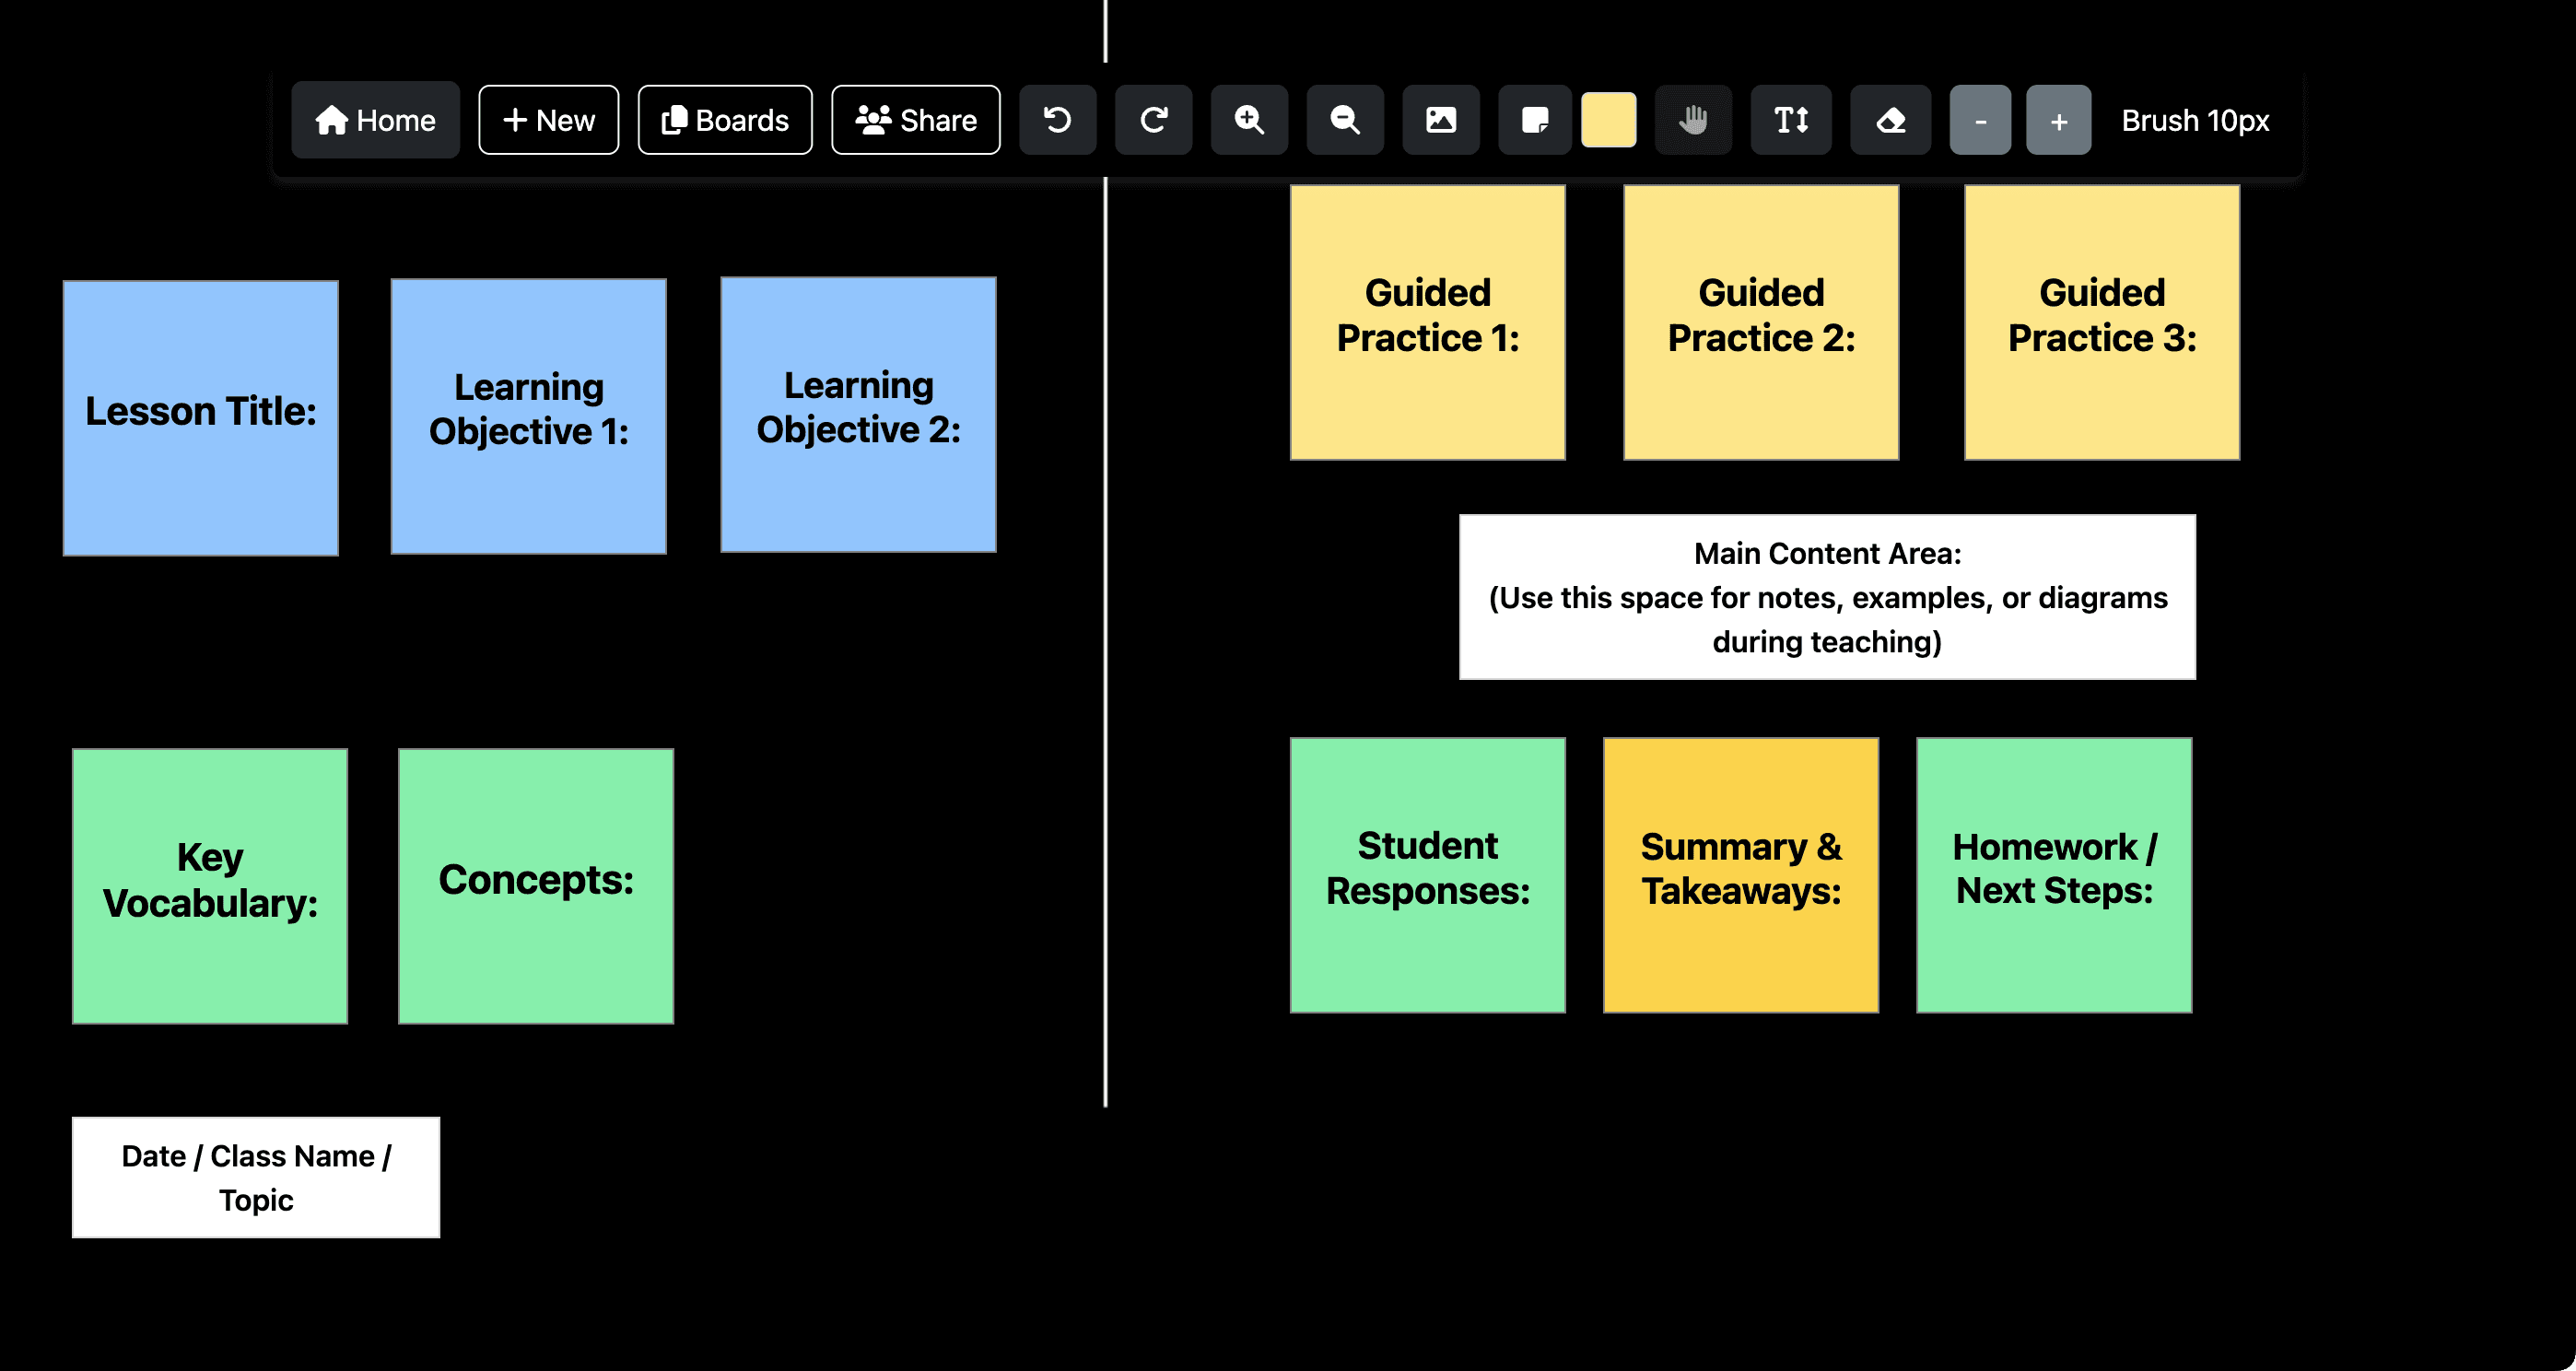Select the Zoom In tool
Viewport: 2576px width, 1371px height.
coord(1249,120)
